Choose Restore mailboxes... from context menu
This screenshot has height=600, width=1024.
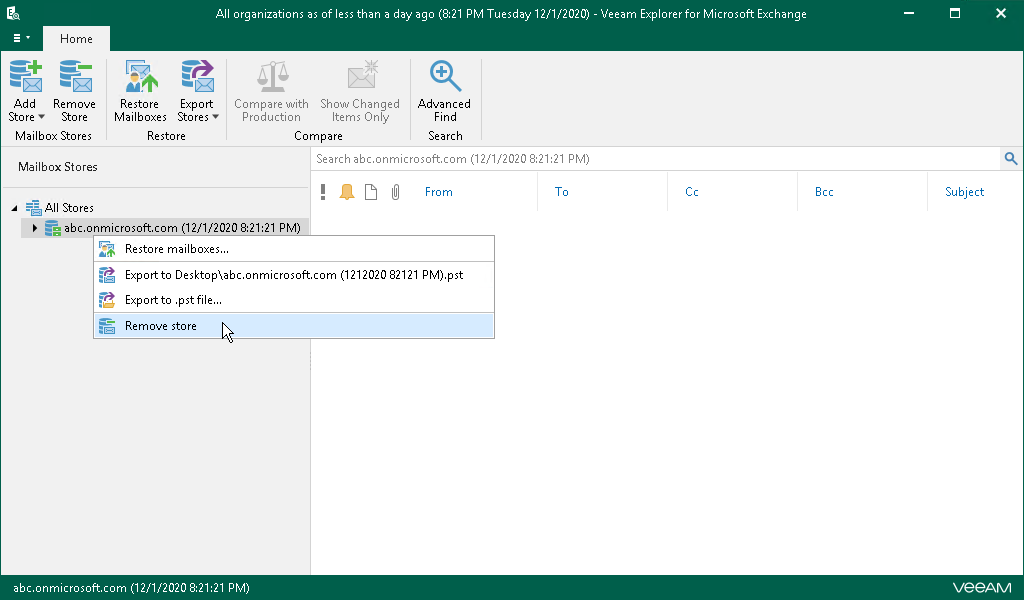pos(294,249)
